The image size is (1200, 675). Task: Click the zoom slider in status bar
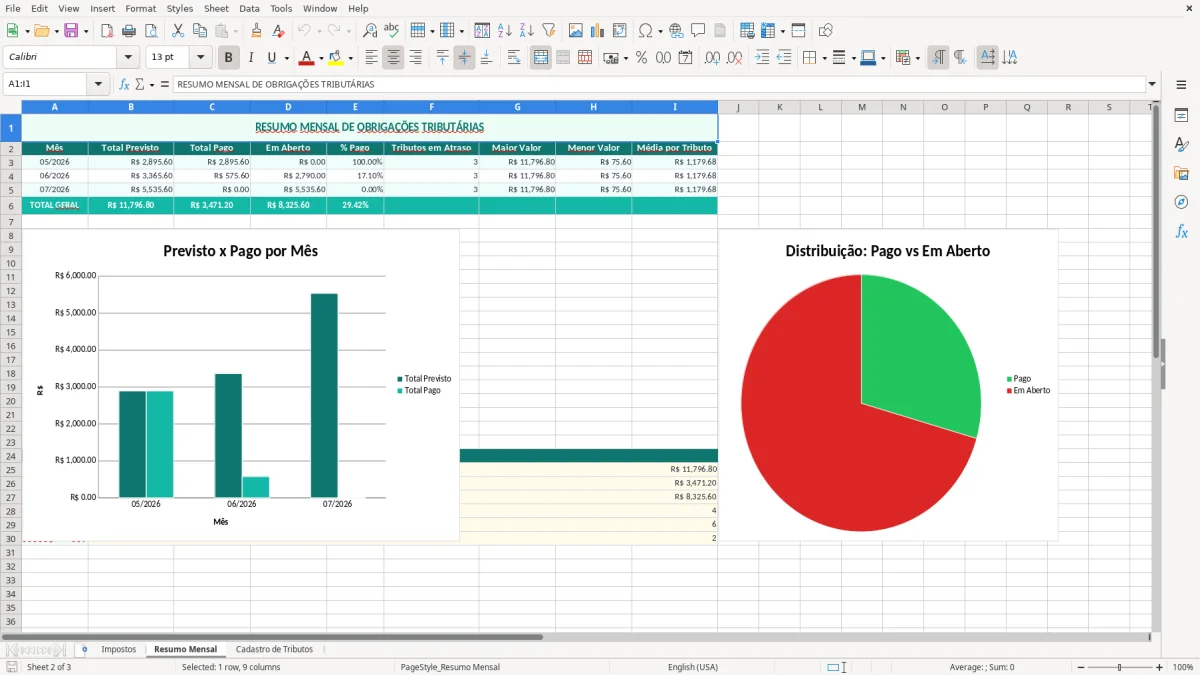[1120, 667]
